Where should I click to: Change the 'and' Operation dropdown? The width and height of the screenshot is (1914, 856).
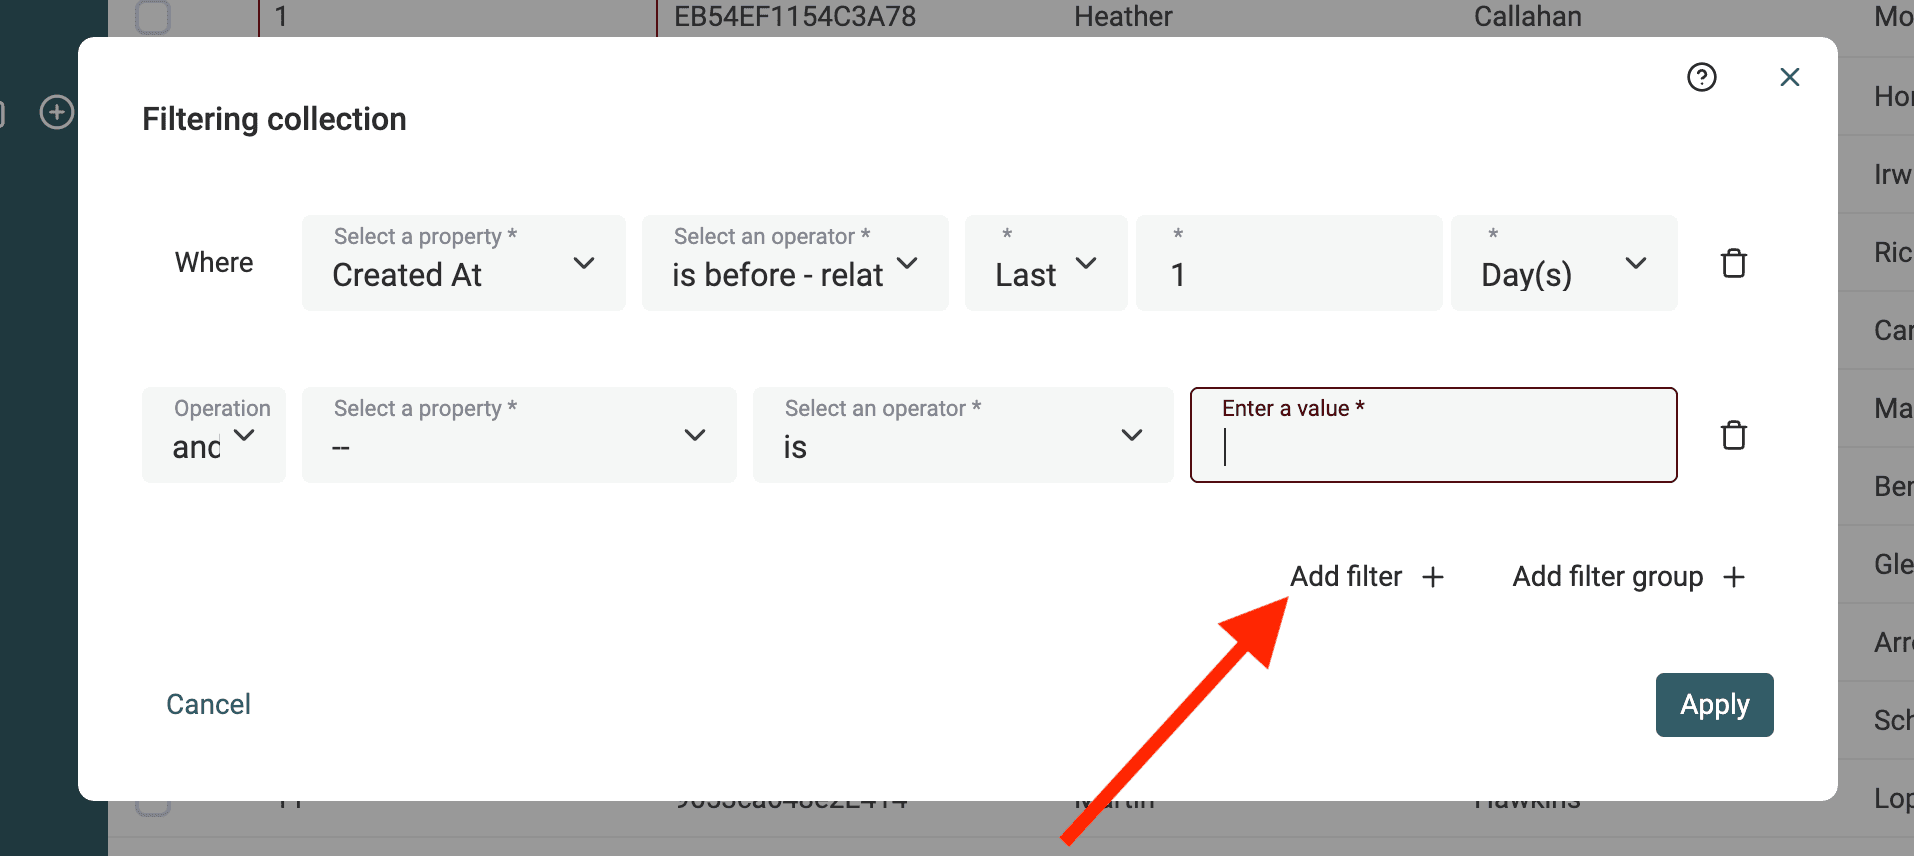click(213, 435)
